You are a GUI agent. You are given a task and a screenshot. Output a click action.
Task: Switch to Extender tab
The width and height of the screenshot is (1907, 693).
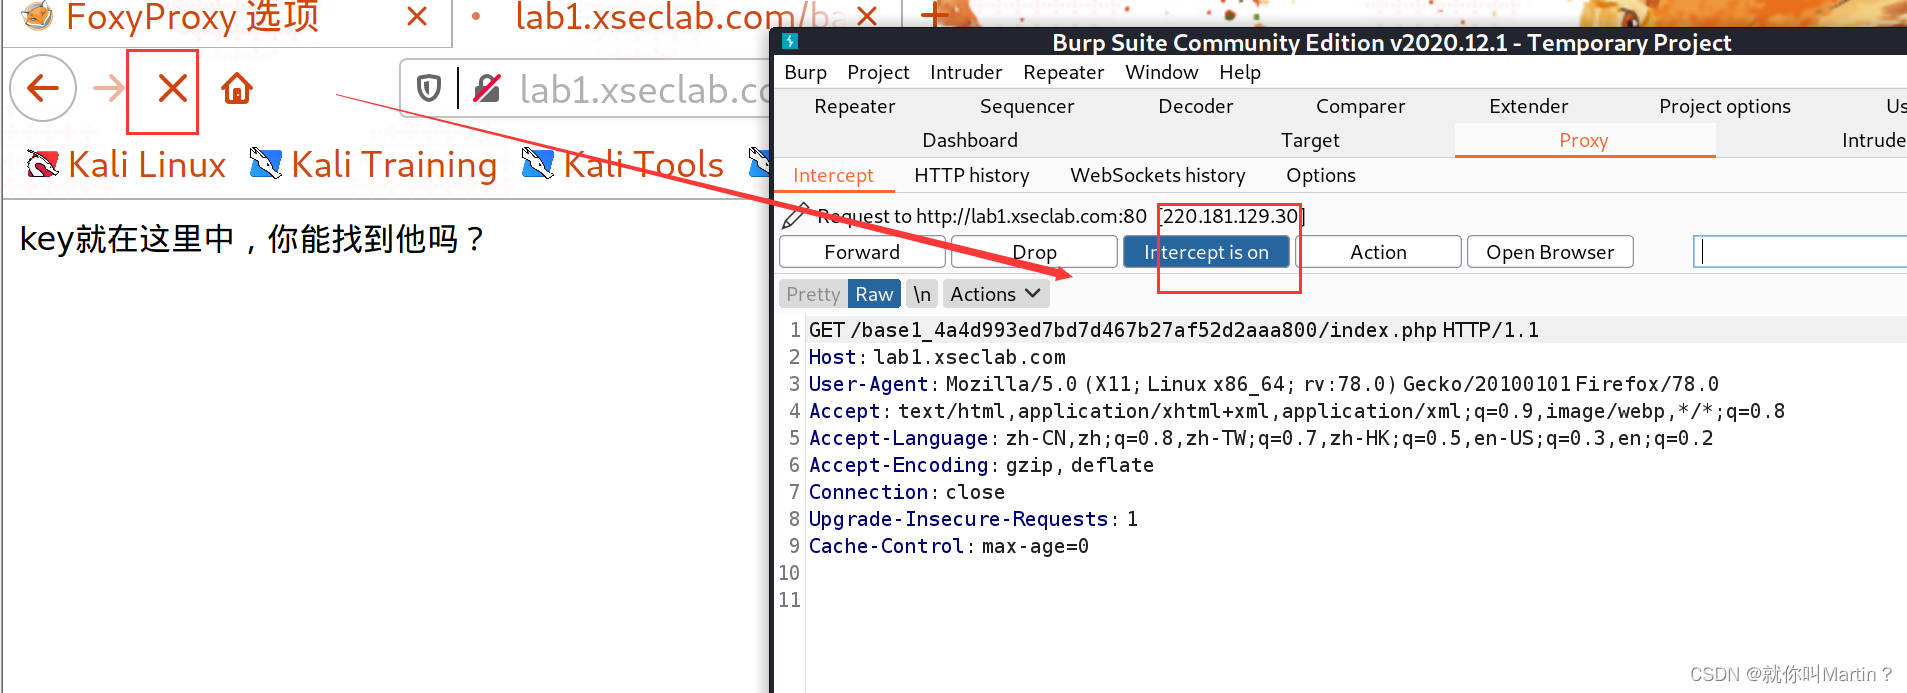point(1529,106)
